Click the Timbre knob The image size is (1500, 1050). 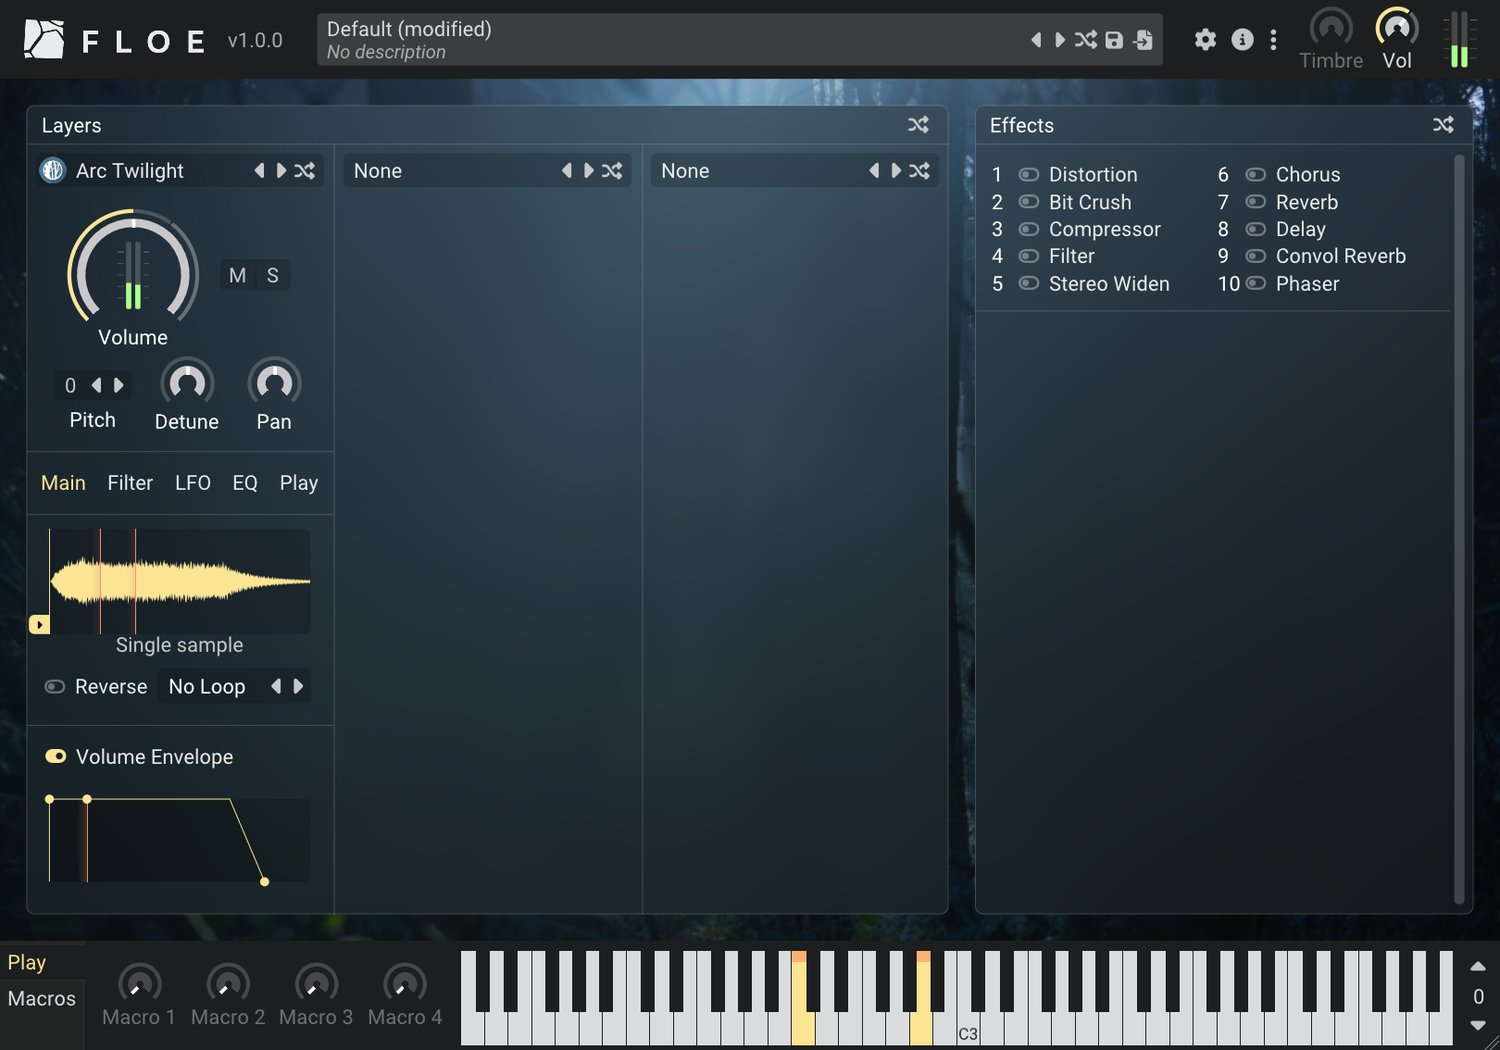pos(1331,28)
